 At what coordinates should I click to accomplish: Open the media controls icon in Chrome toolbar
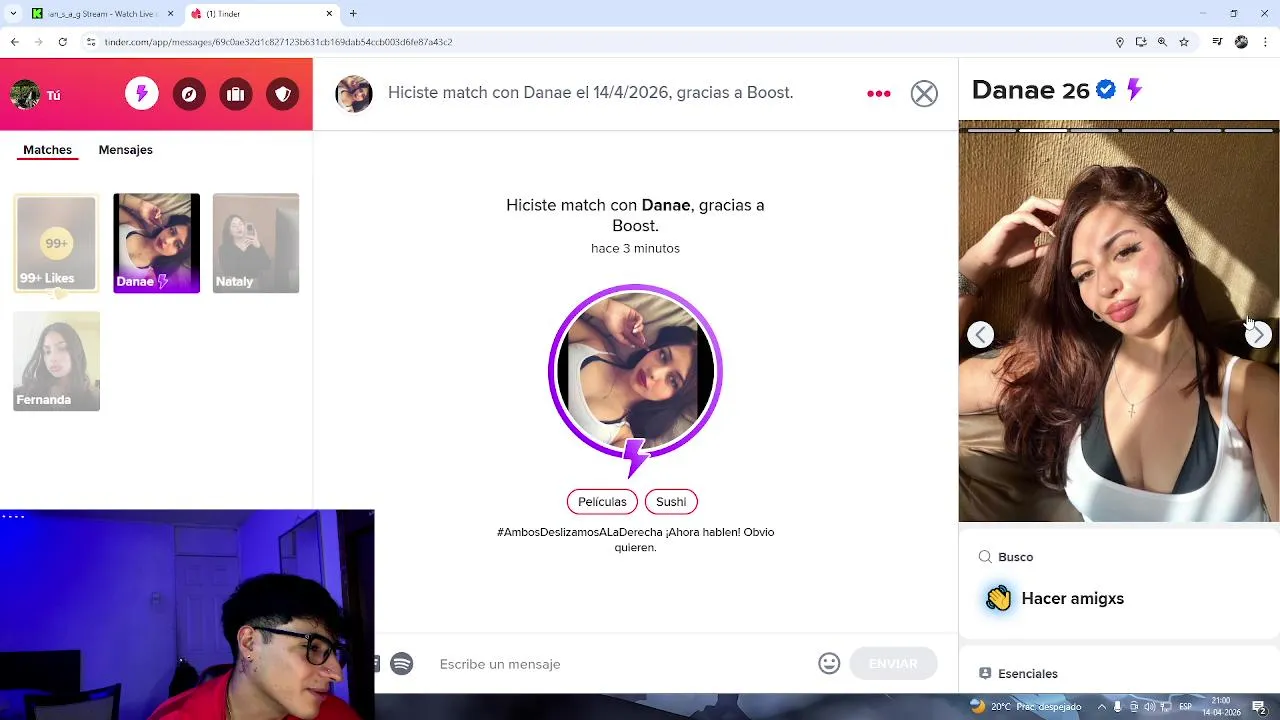(x=1217, y=42)
